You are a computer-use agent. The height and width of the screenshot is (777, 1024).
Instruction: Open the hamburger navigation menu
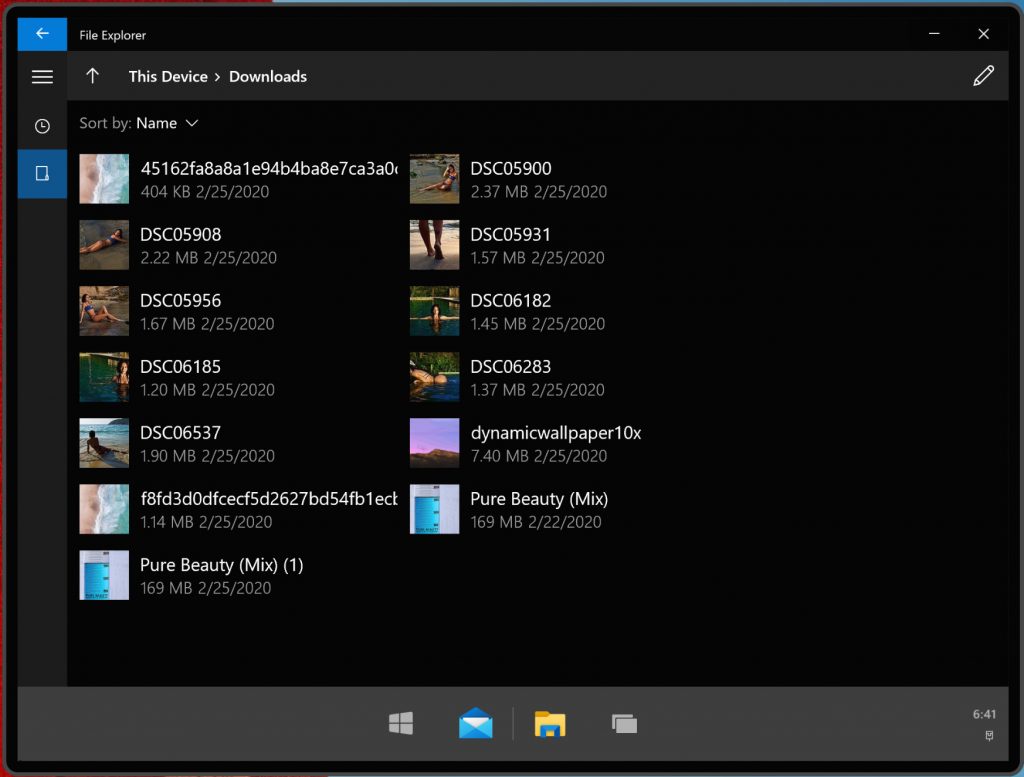[42, 77]
